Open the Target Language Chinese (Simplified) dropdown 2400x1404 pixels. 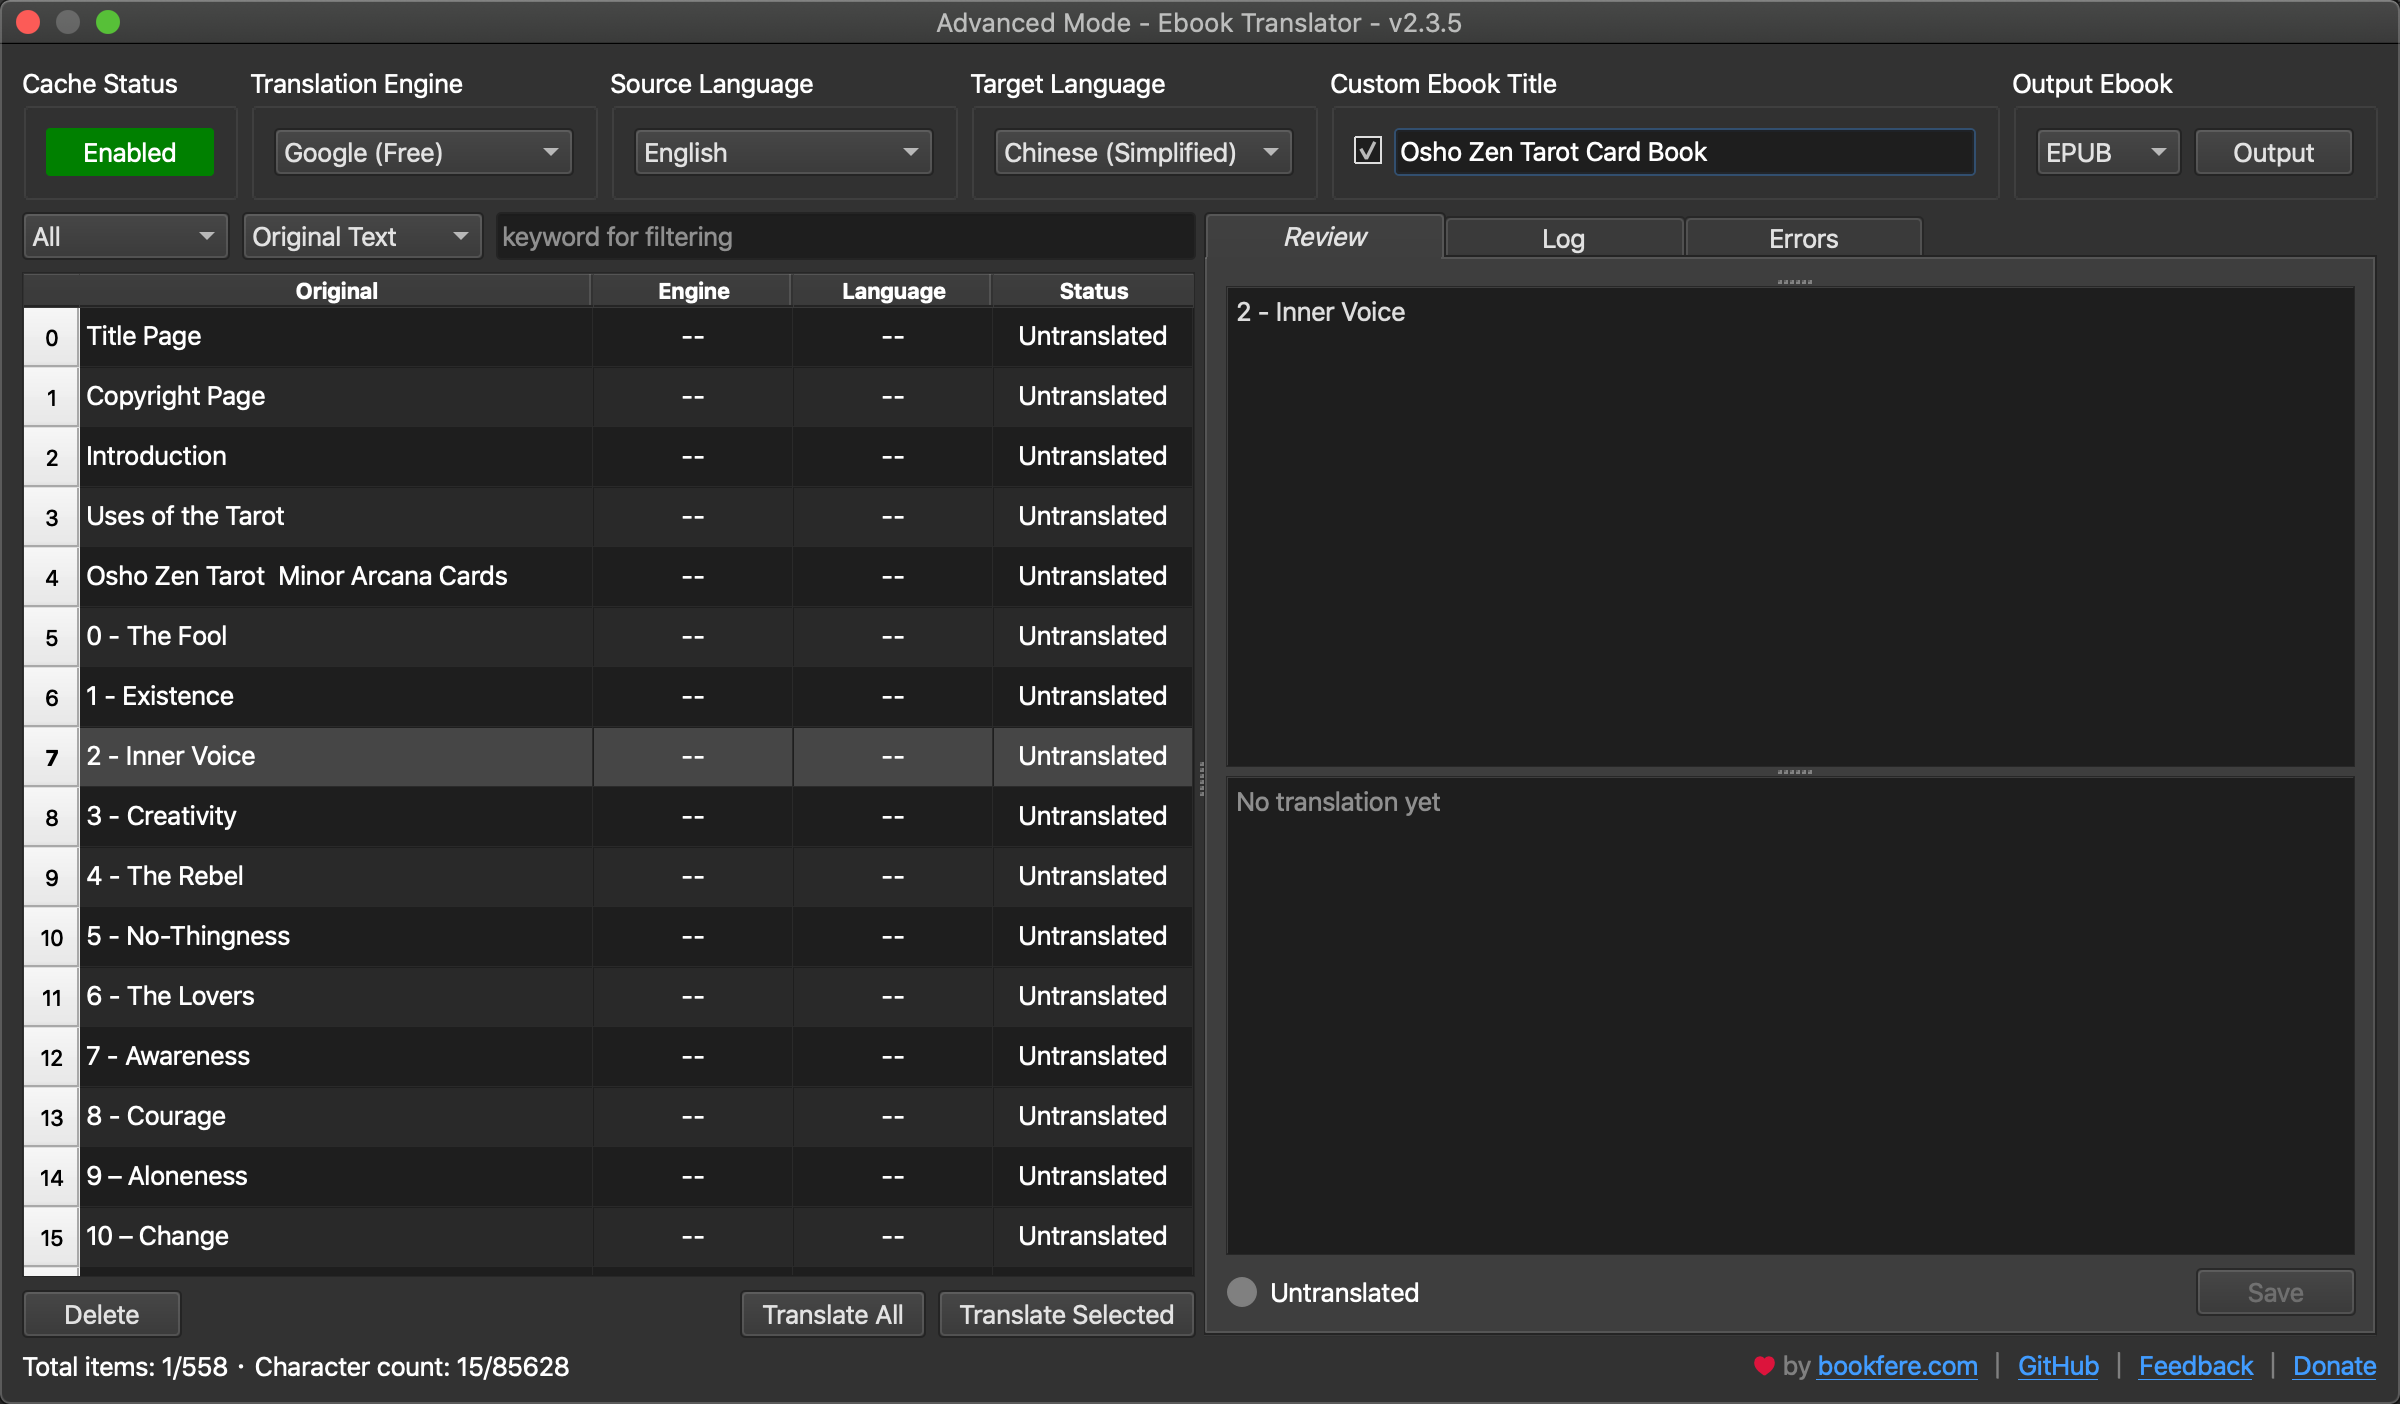[x=1142, y=152]
